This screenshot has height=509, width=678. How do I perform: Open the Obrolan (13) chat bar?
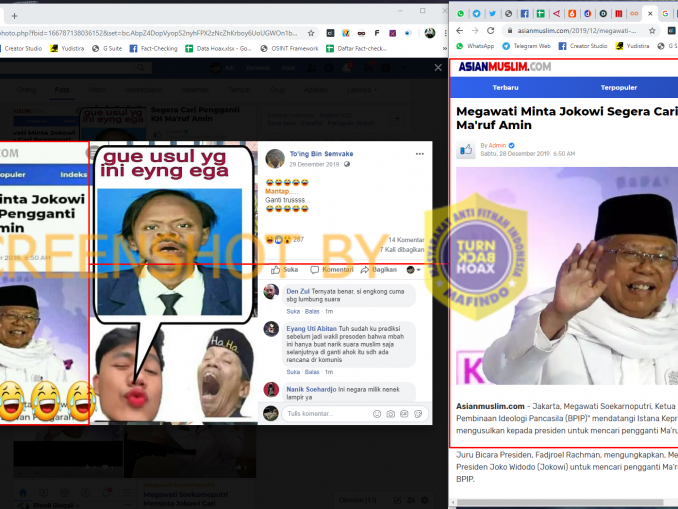coord(358,500)
